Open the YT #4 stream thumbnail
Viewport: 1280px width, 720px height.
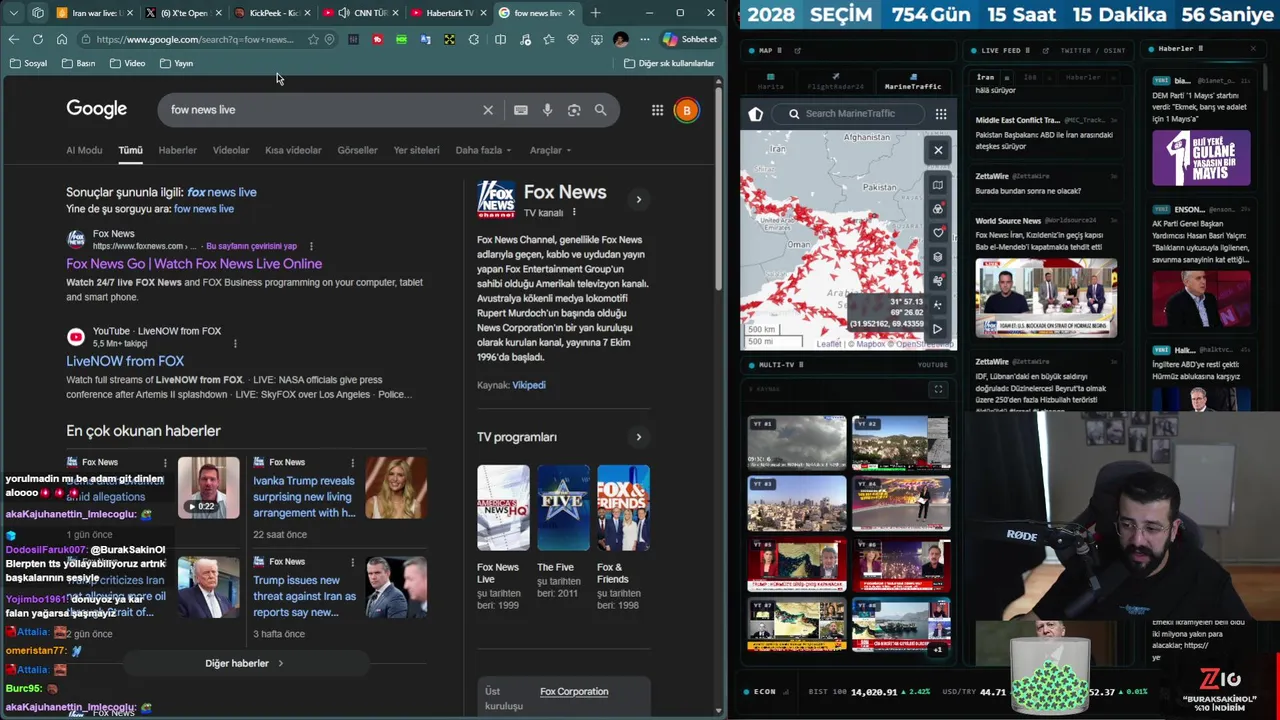click(901, 504)
